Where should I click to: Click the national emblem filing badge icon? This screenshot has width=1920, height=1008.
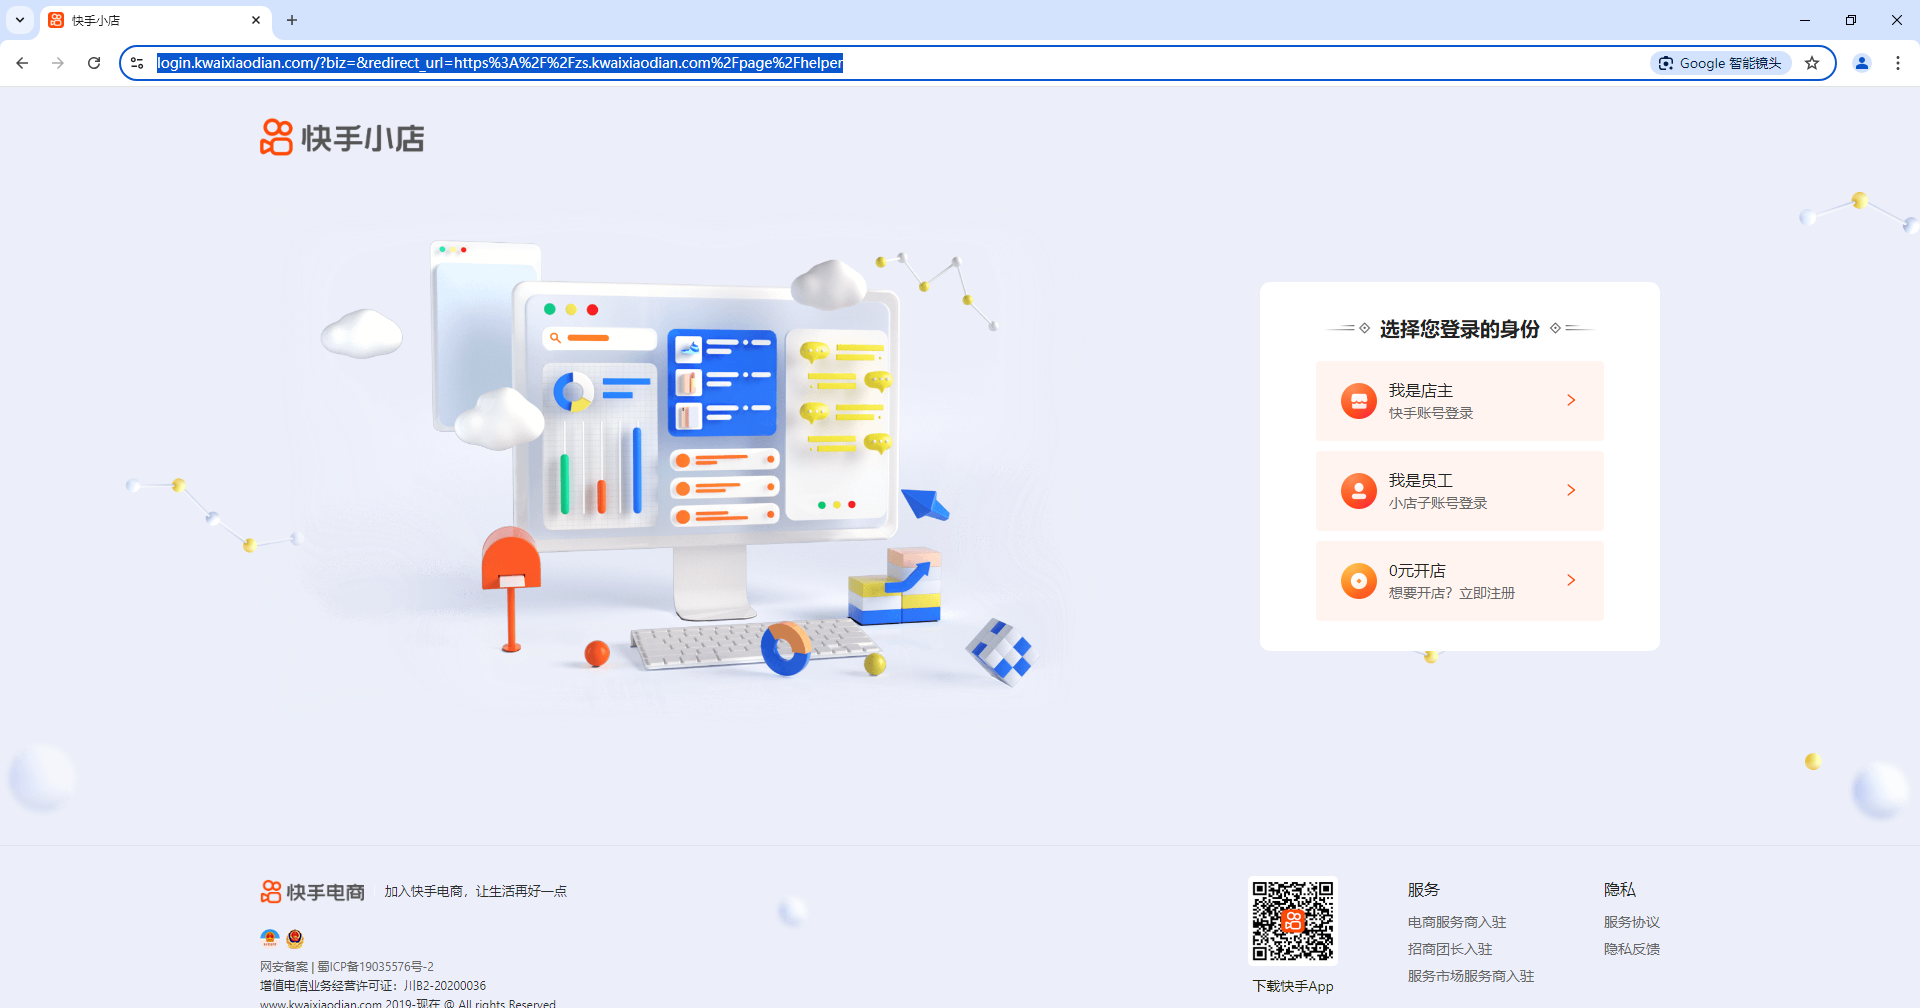(x=270, y=938)
